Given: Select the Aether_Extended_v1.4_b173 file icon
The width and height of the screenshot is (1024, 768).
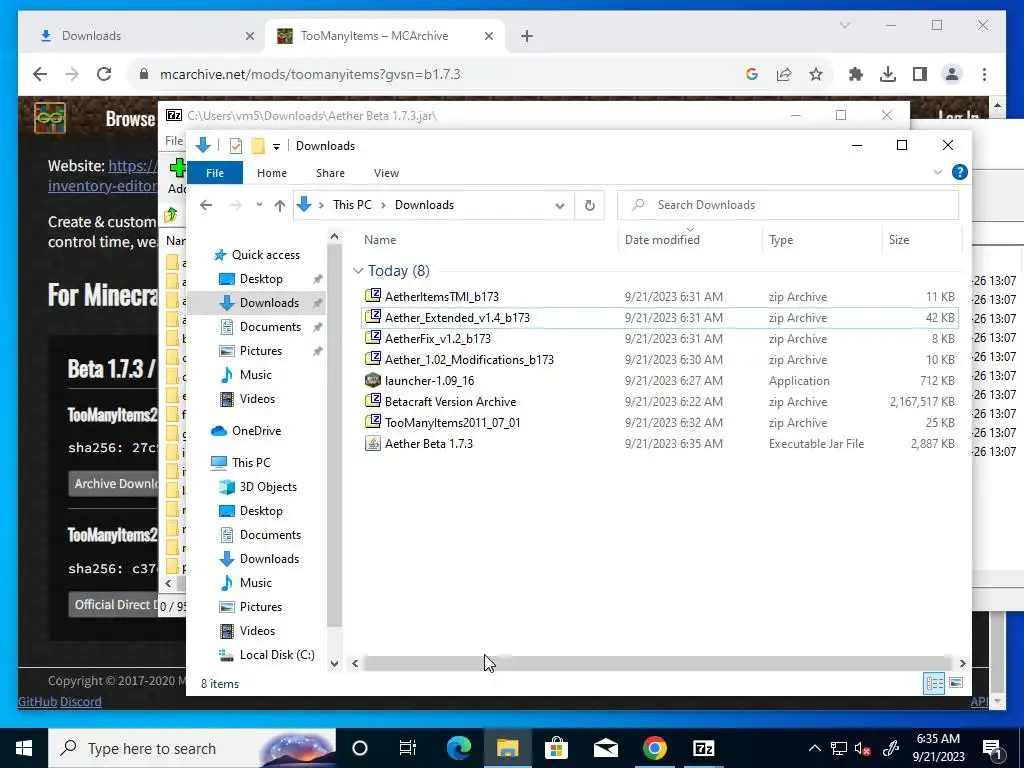Looking at the screenshot, I should point(373,317).
